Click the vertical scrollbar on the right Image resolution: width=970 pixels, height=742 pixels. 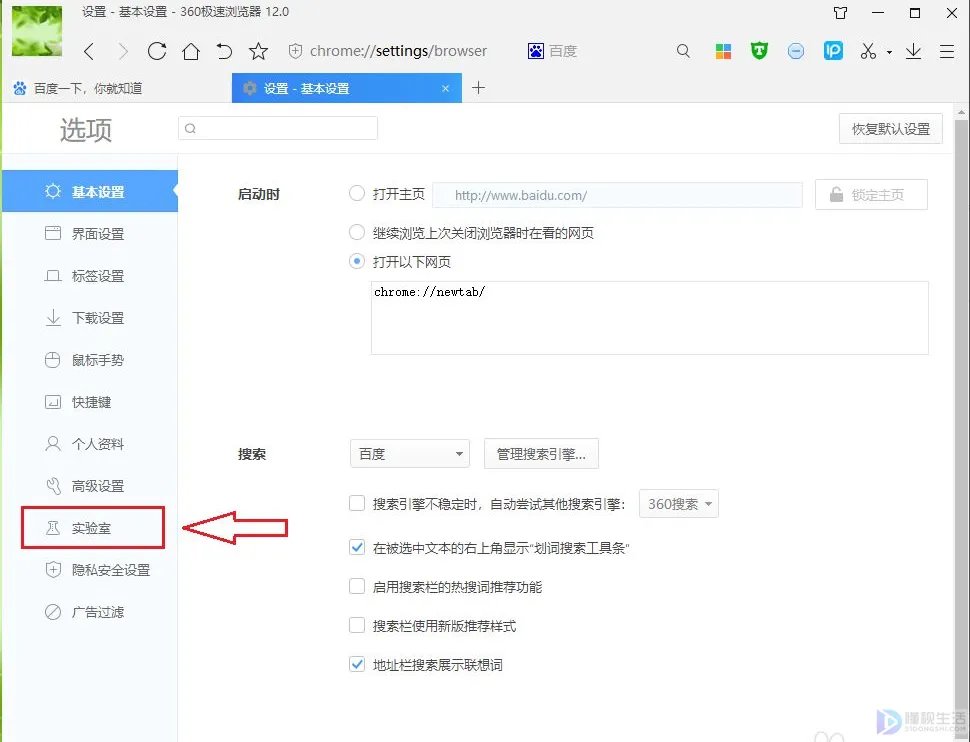pyautogui.click(x=961, y=423)
